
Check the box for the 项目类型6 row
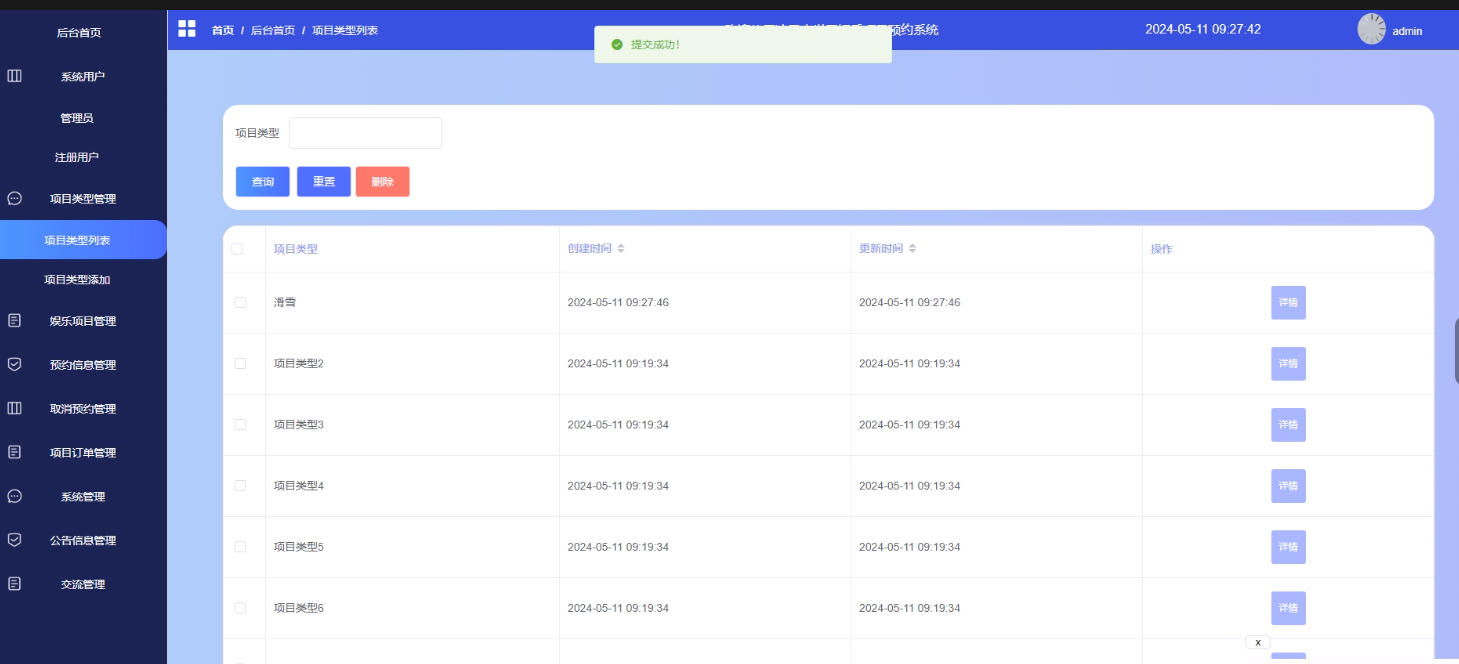pyautogui.click(x=240, y=608)
